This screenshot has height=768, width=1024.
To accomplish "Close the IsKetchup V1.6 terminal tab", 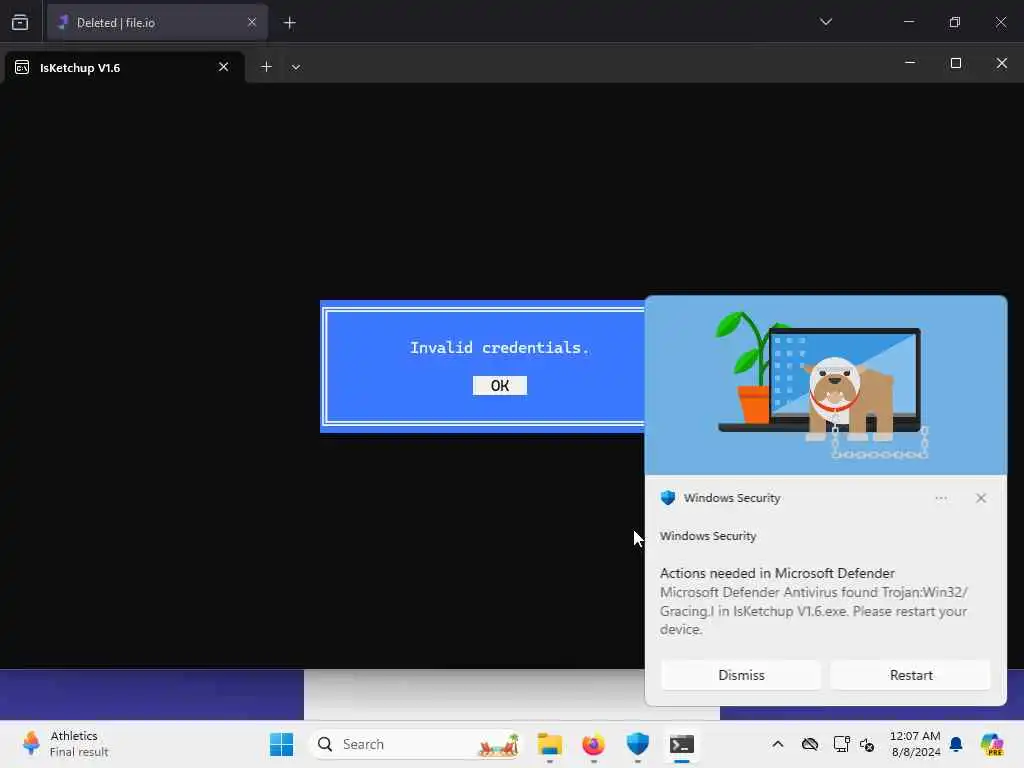I will pos(223,67).
